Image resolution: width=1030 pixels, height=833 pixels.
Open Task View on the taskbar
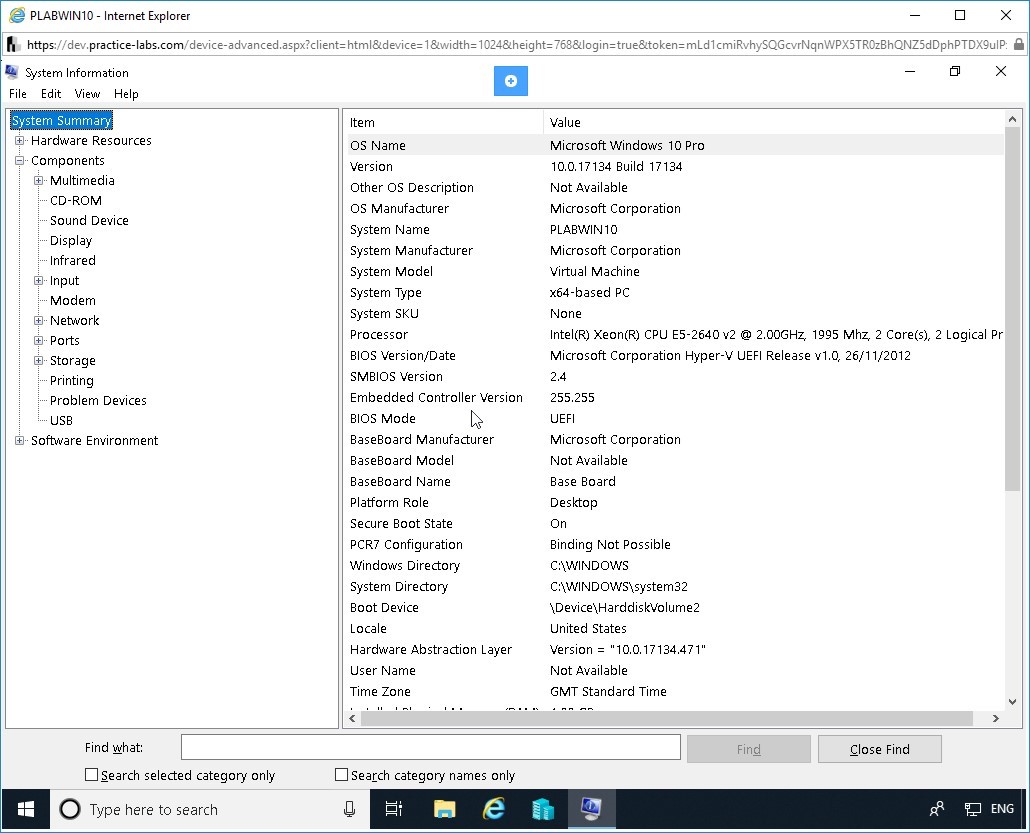pos(393,809)
